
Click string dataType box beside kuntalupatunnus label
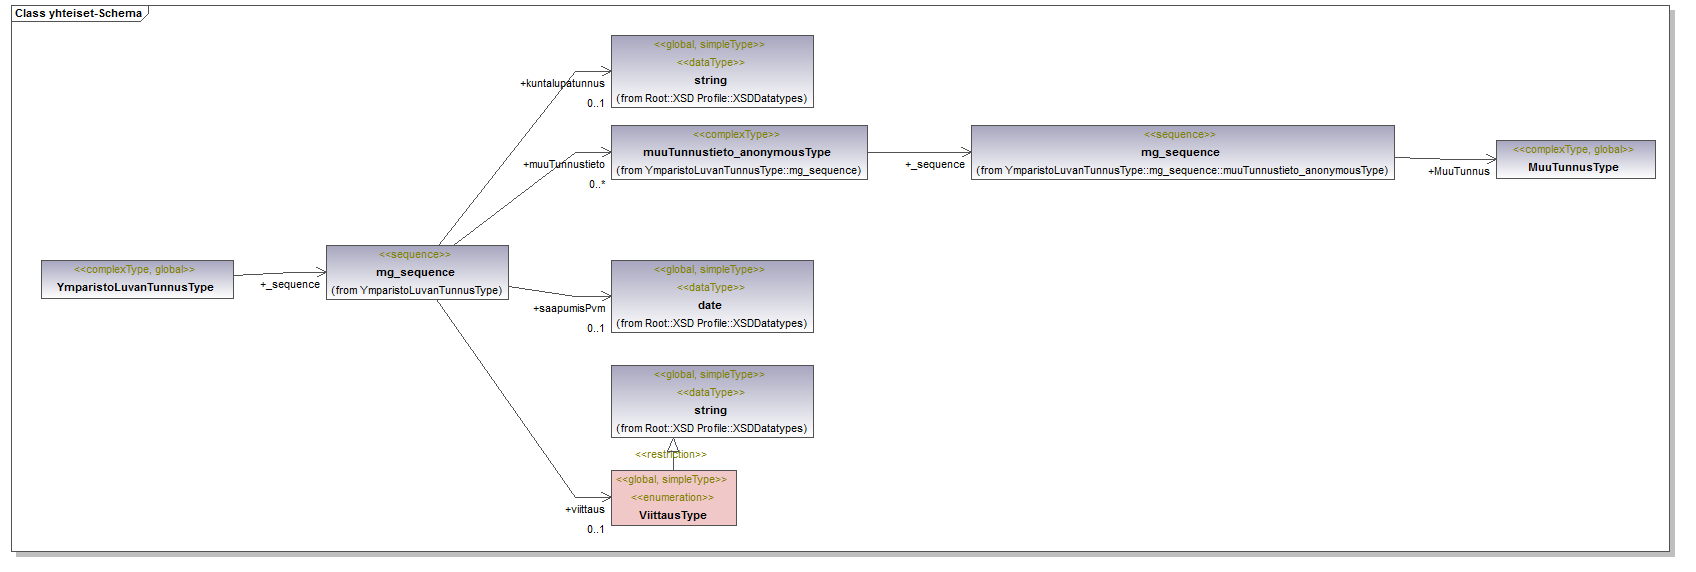coord(711,71)
